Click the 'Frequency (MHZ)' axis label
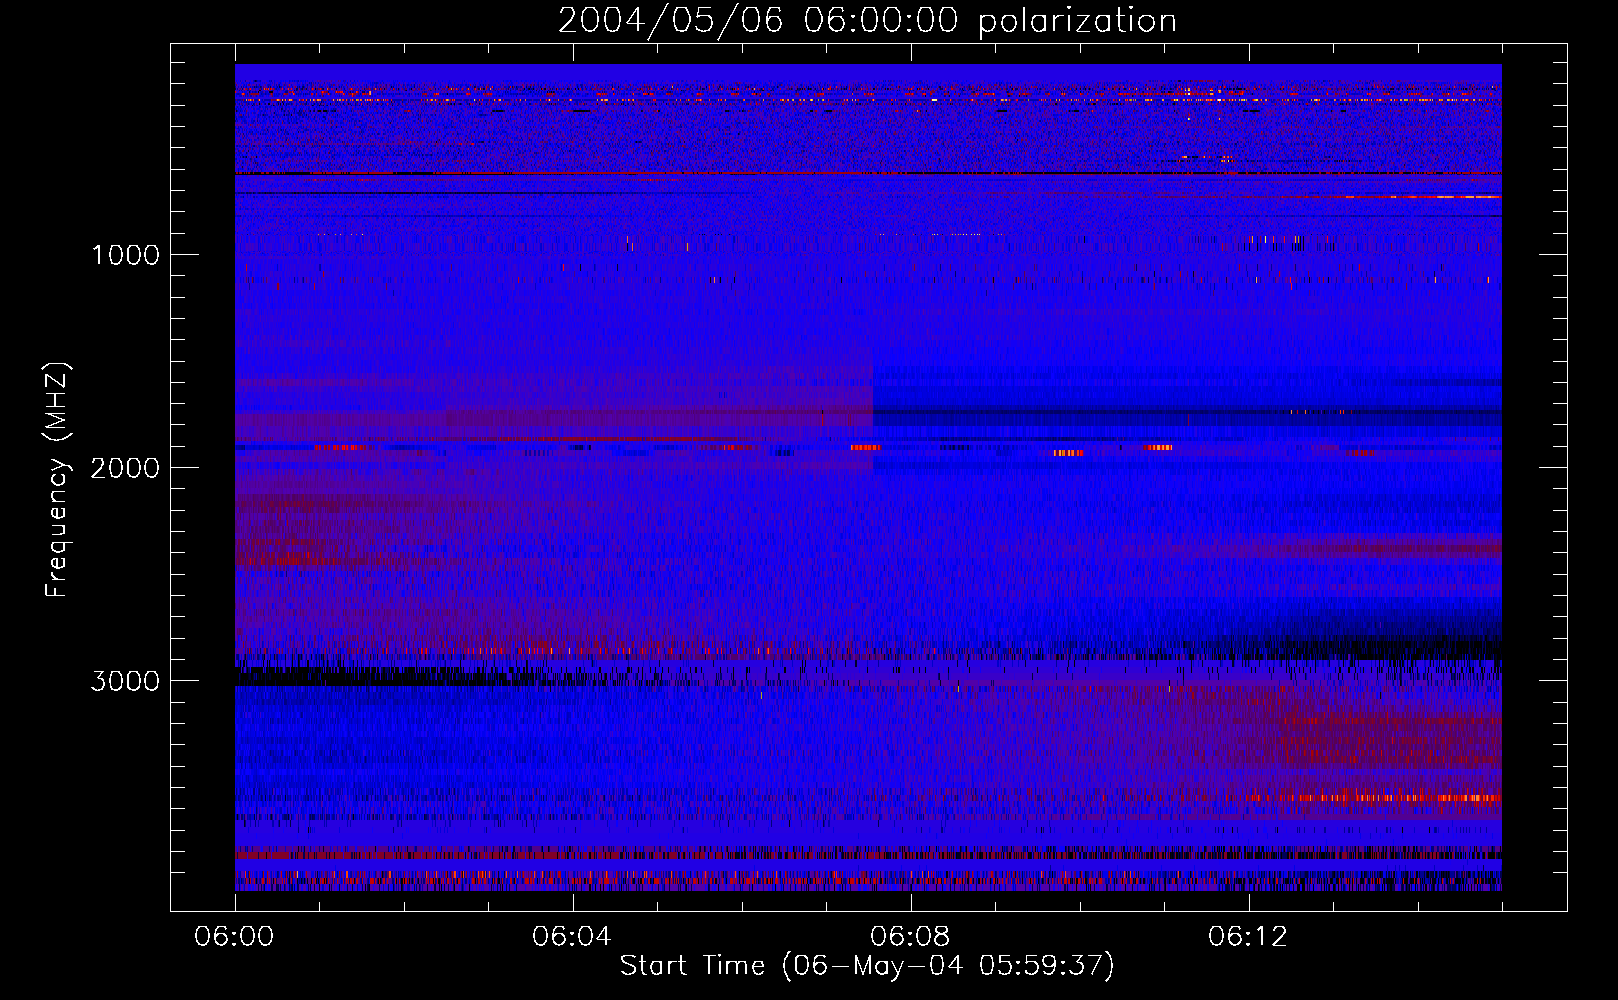The width and height of the screenshot is (1618, 1000). [57, 480]
